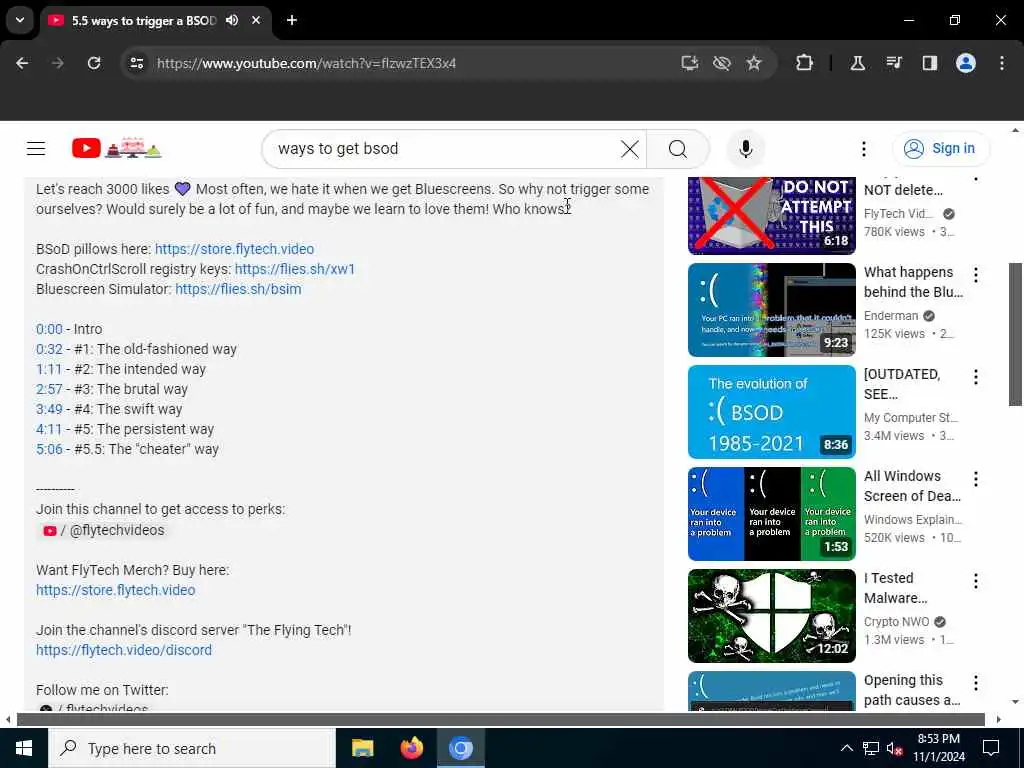Run search with magnifier button
This screenshot has height=768, width=1024.
click(x=678, y=149)
